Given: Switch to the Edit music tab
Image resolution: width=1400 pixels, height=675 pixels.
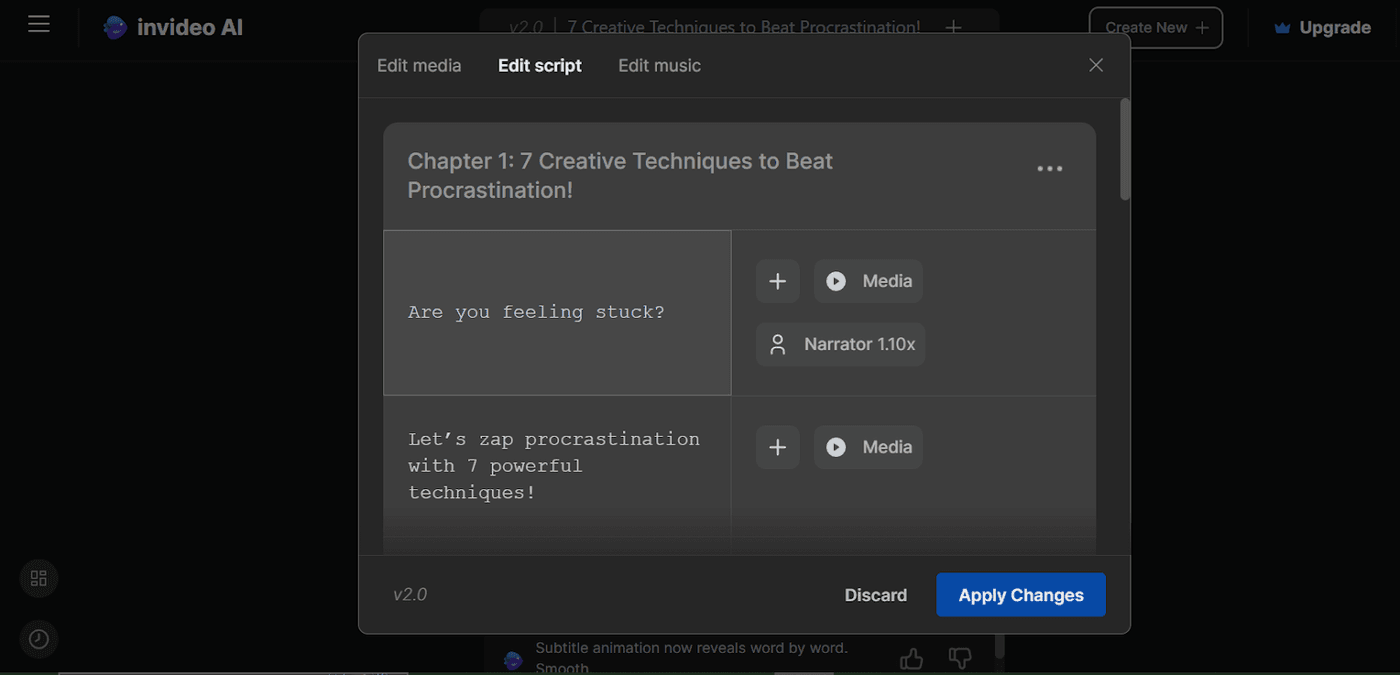Looking at the screenshot, I should click(x=659, y=65).
